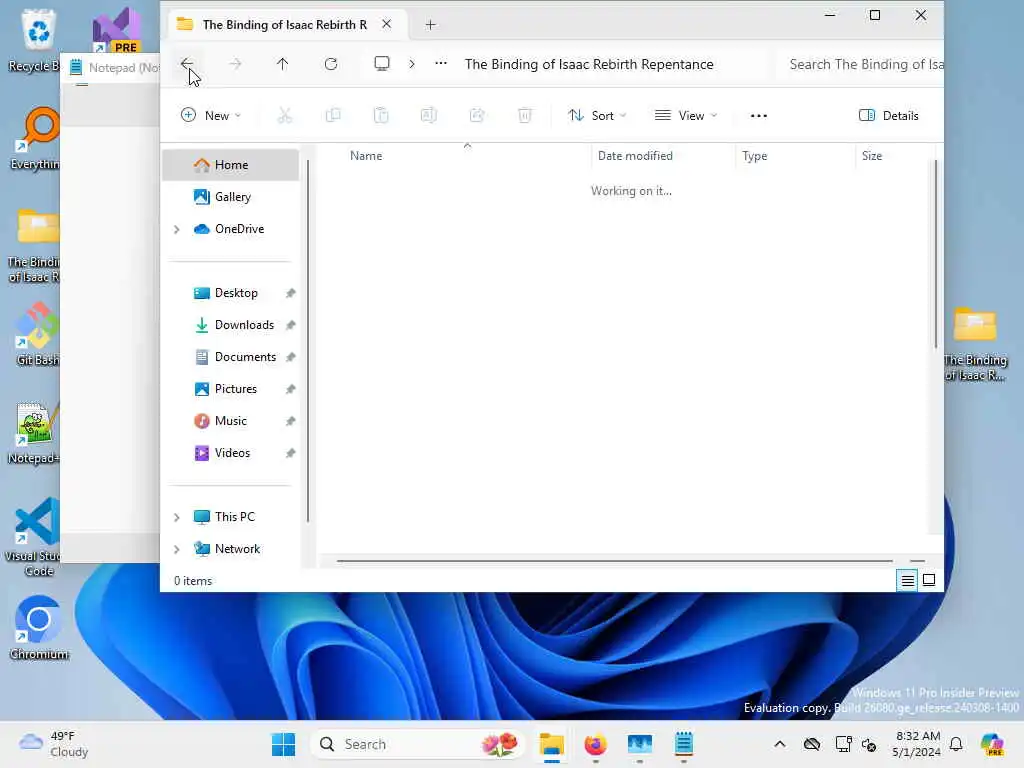
Task: Expand the Network tree node
Action: click(176, 549)
